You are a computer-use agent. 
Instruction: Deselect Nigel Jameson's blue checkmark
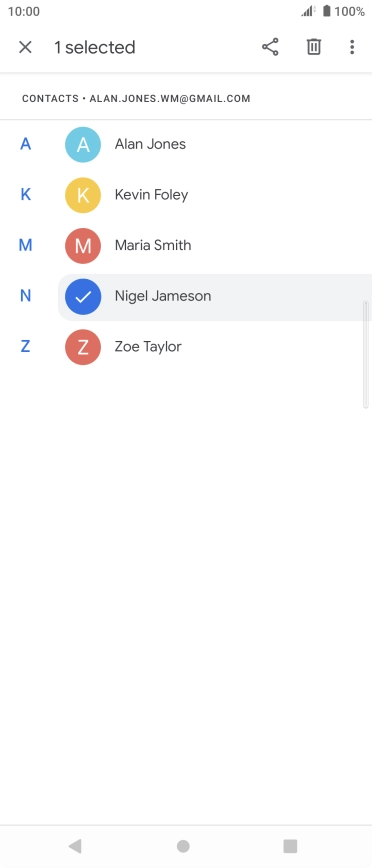83,297
